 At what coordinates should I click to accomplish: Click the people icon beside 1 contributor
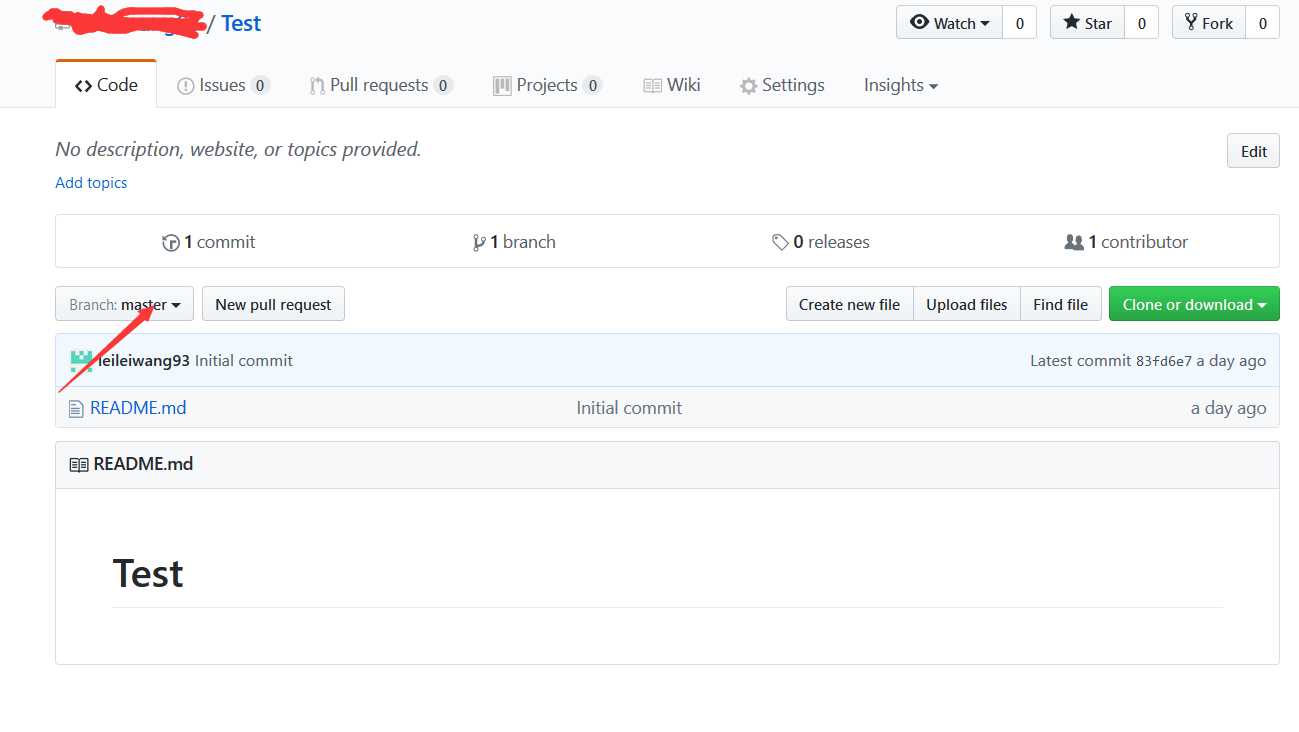[1074, 242]
